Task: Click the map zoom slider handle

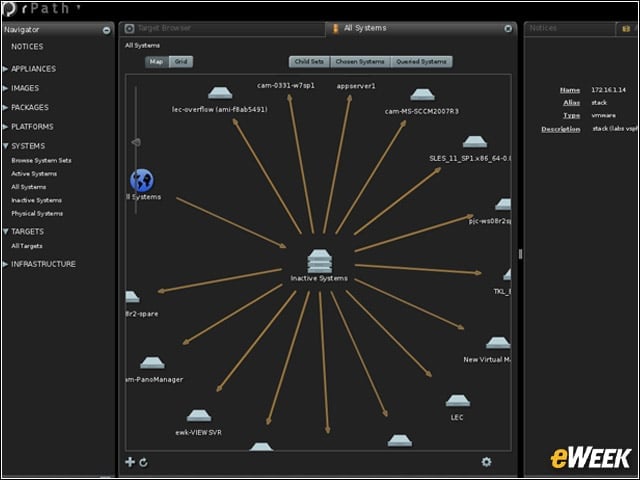Action: click(x=136, y=142)
